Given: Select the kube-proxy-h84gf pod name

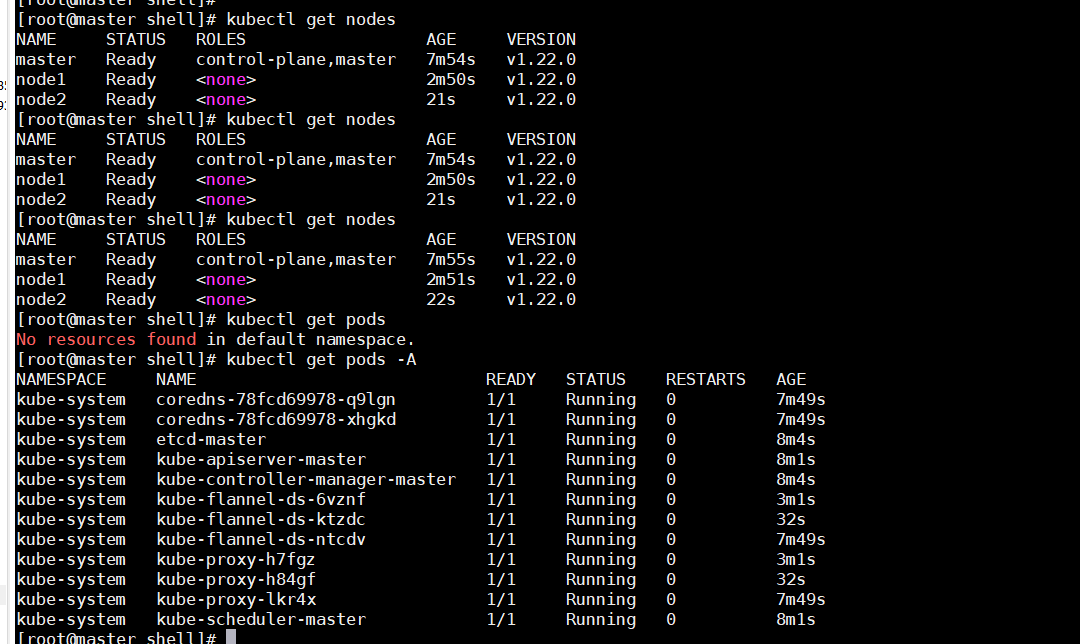Looking at the screenshot, I should (x=236, y=580).
